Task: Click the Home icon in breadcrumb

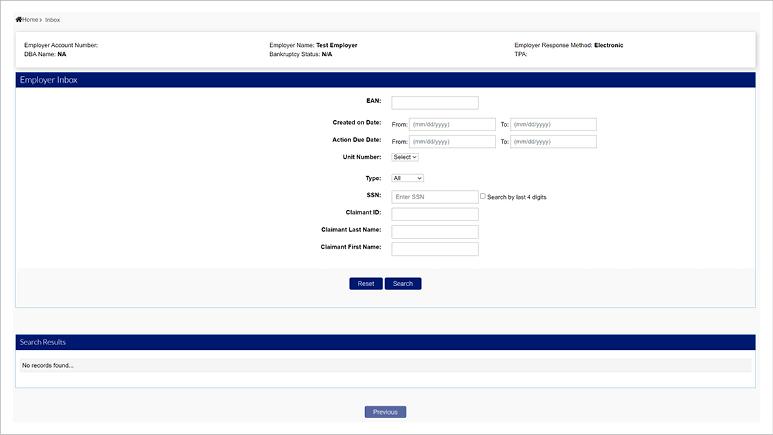Action: point(19,19)
